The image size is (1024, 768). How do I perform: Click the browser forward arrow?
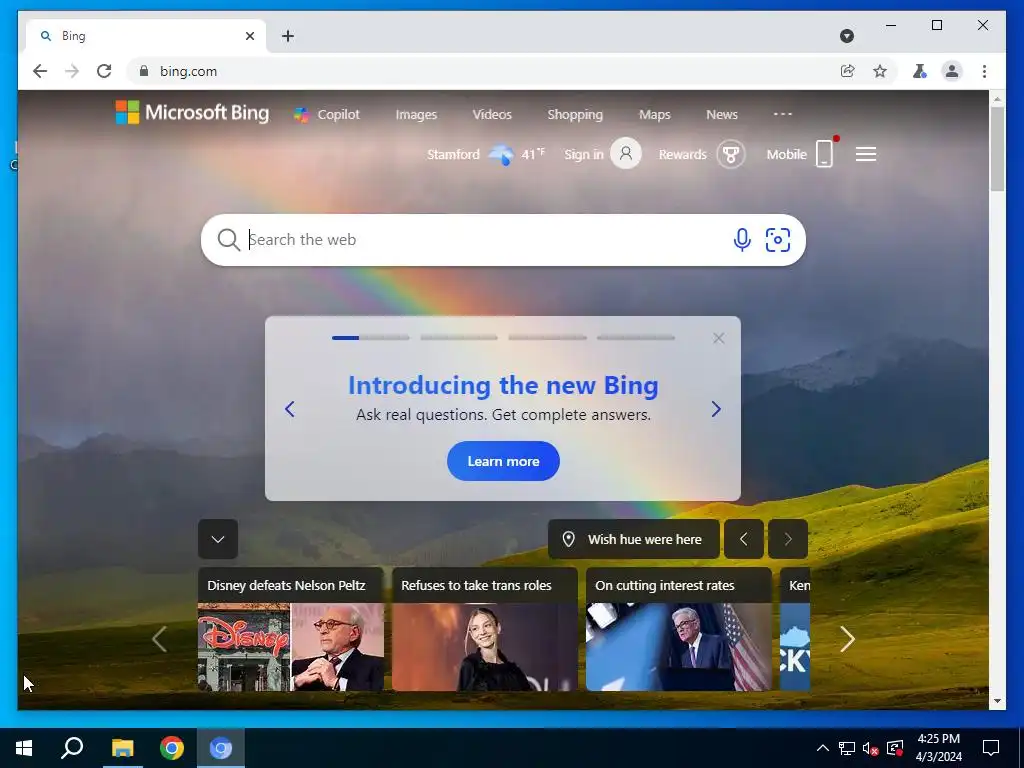[72, 71]
